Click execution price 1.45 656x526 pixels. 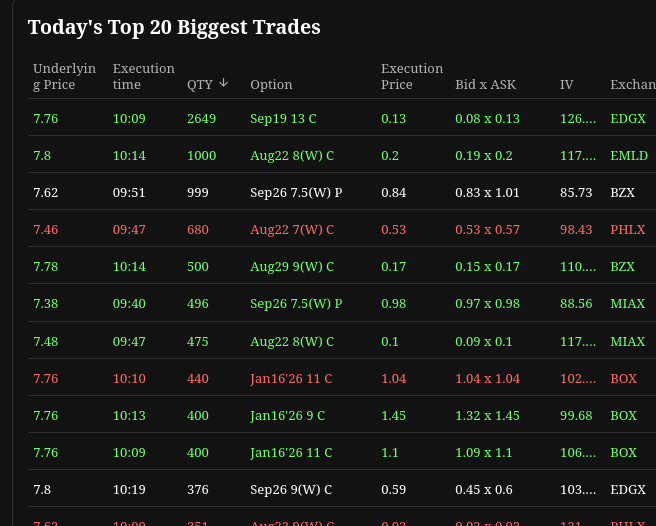(393, 416)
